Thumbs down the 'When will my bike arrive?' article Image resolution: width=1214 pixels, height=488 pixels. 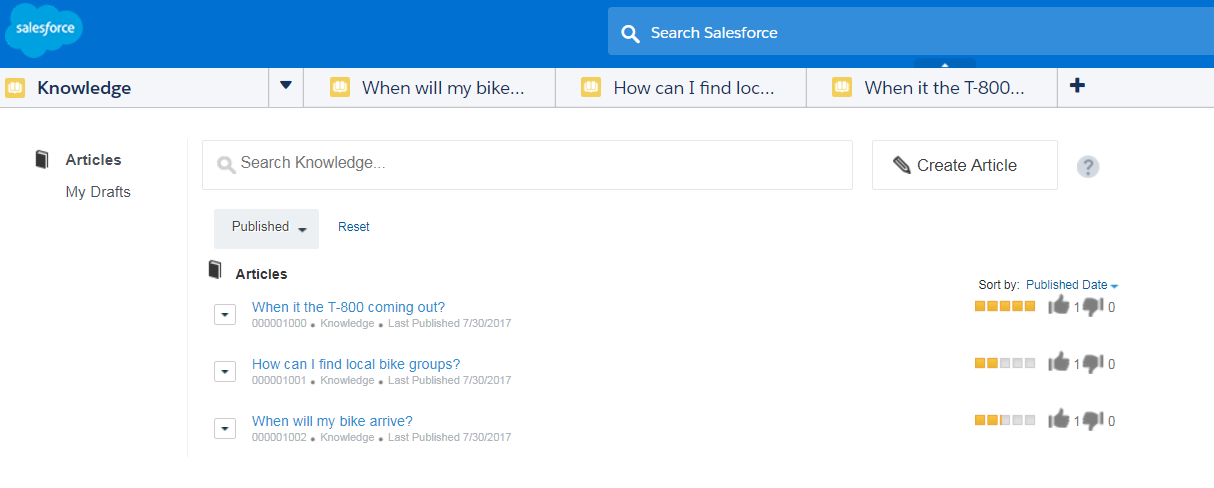coord(1093,421)
